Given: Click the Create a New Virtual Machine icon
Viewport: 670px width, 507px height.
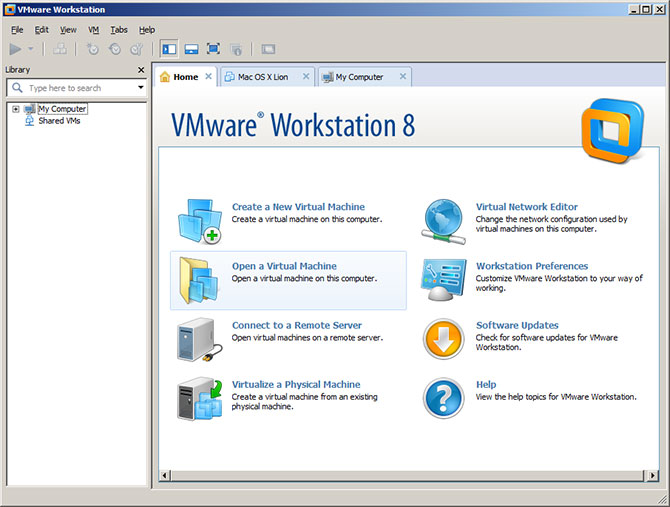Looking at the screenshot, I should coord(200,221).
